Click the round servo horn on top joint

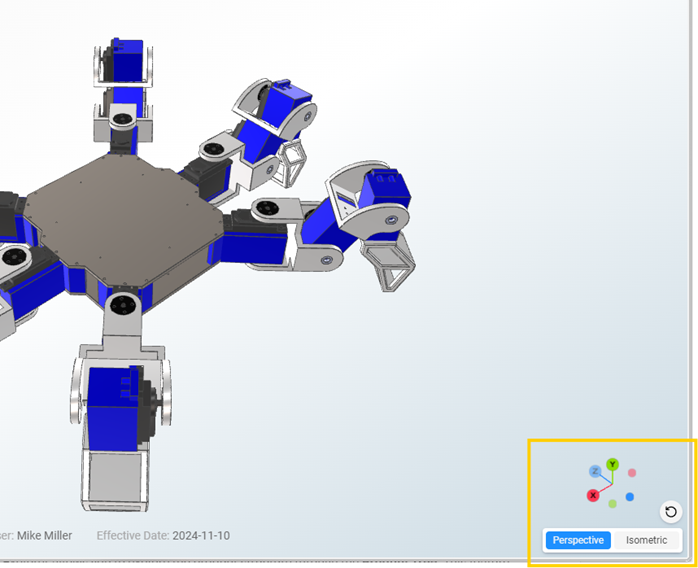point(122,120)
